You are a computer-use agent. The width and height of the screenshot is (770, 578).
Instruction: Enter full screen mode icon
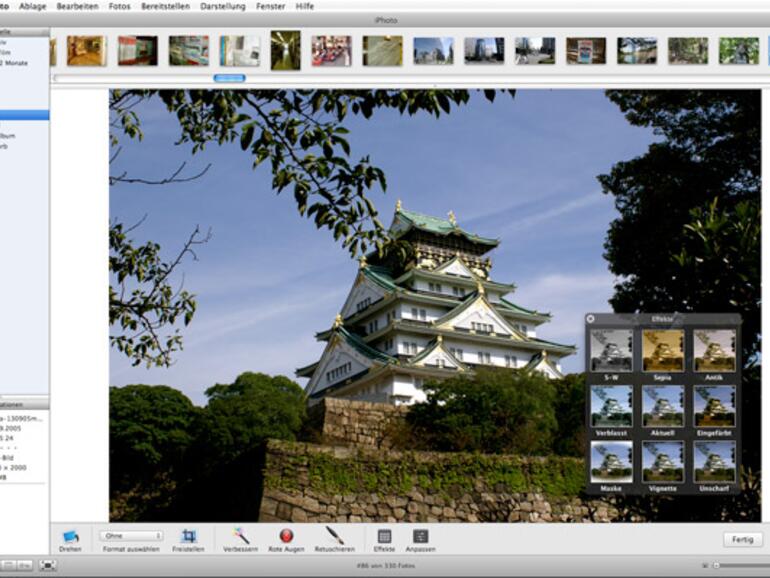click(x=48, y=565)
